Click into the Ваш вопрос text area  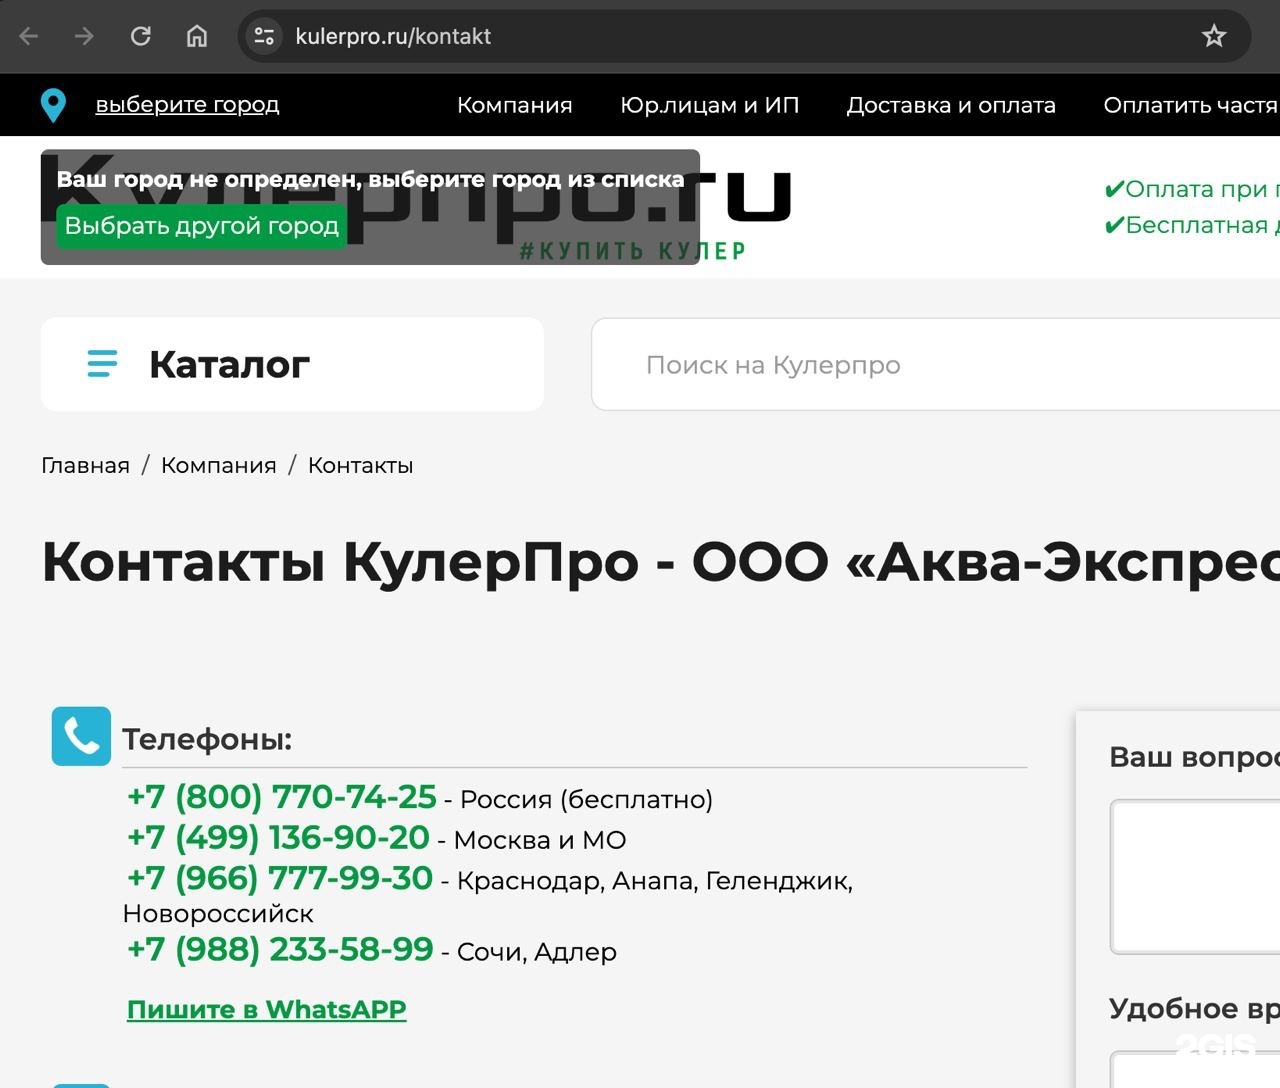coord(1195,877)
